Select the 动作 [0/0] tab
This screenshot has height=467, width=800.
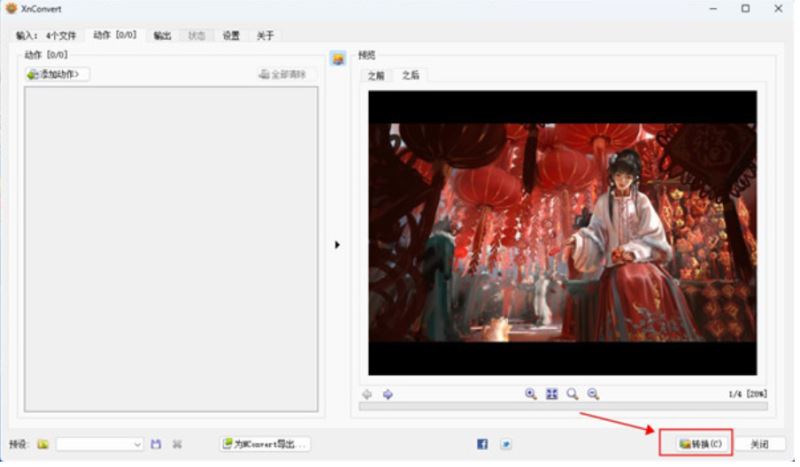tap(115, 35)
